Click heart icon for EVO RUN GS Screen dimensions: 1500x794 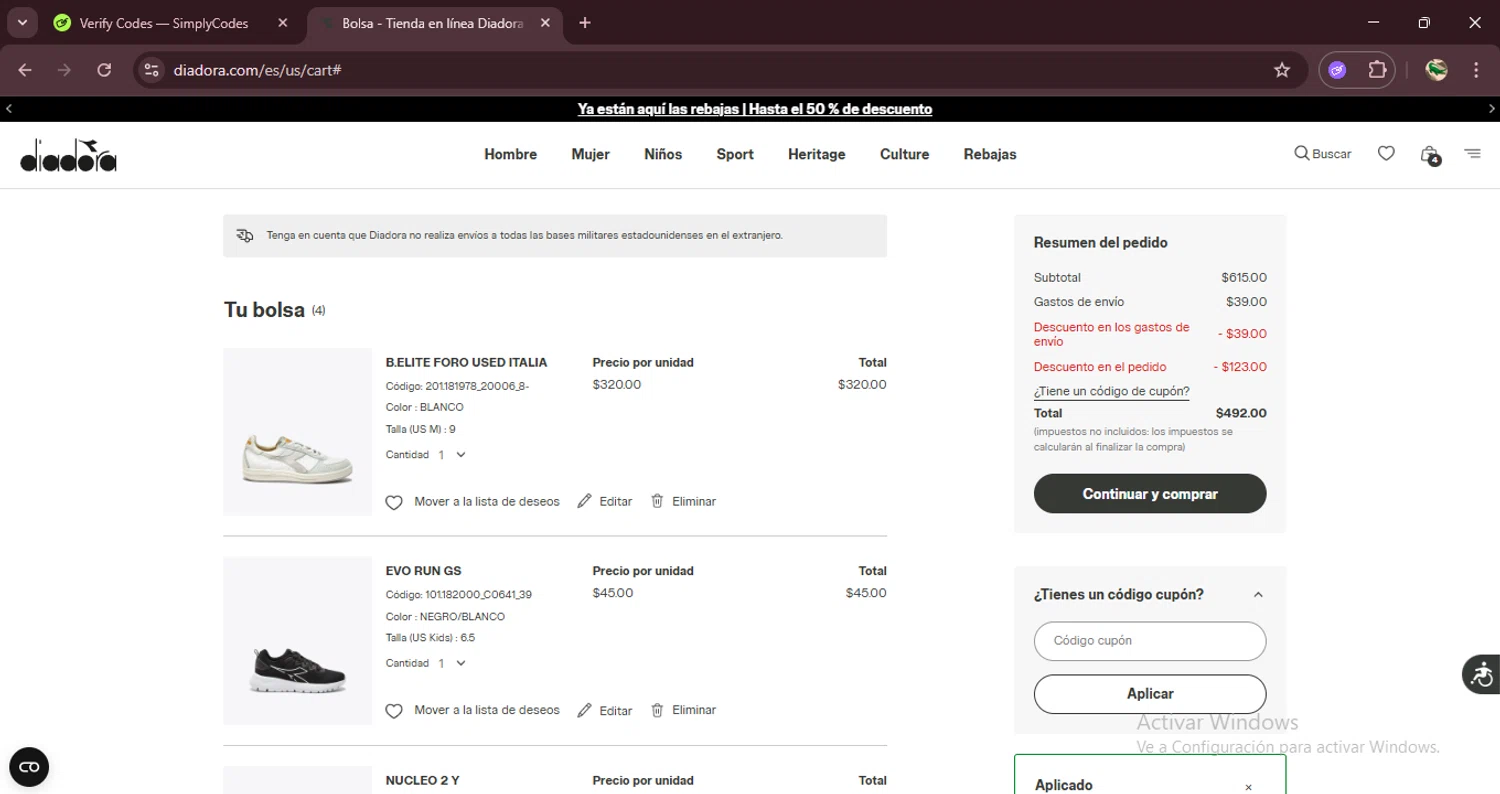point(394,711)
